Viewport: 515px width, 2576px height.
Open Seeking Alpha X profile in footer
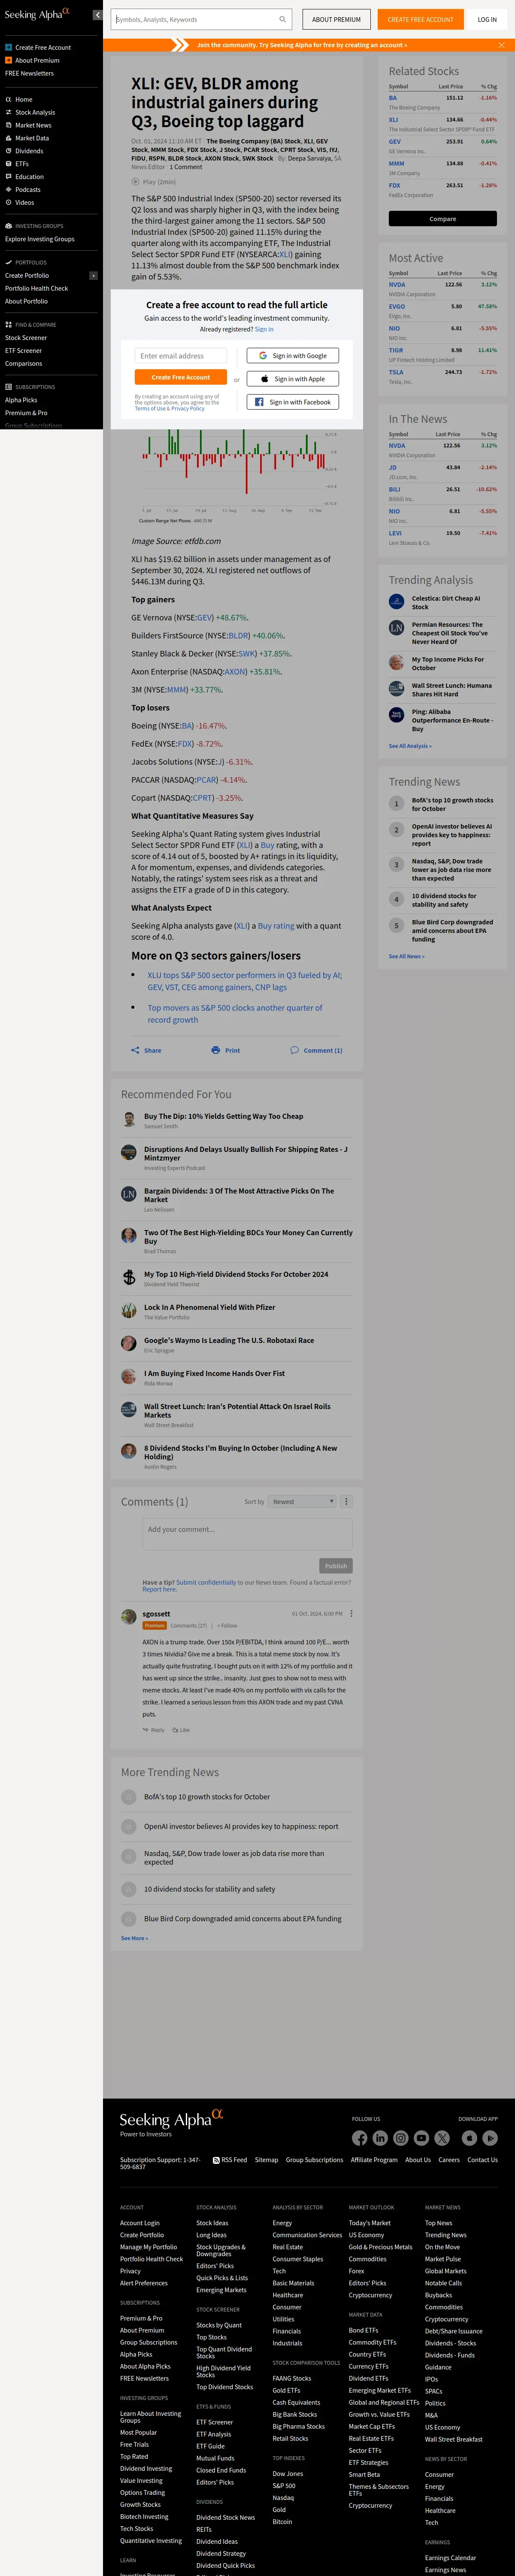[x=442, y=2138]
